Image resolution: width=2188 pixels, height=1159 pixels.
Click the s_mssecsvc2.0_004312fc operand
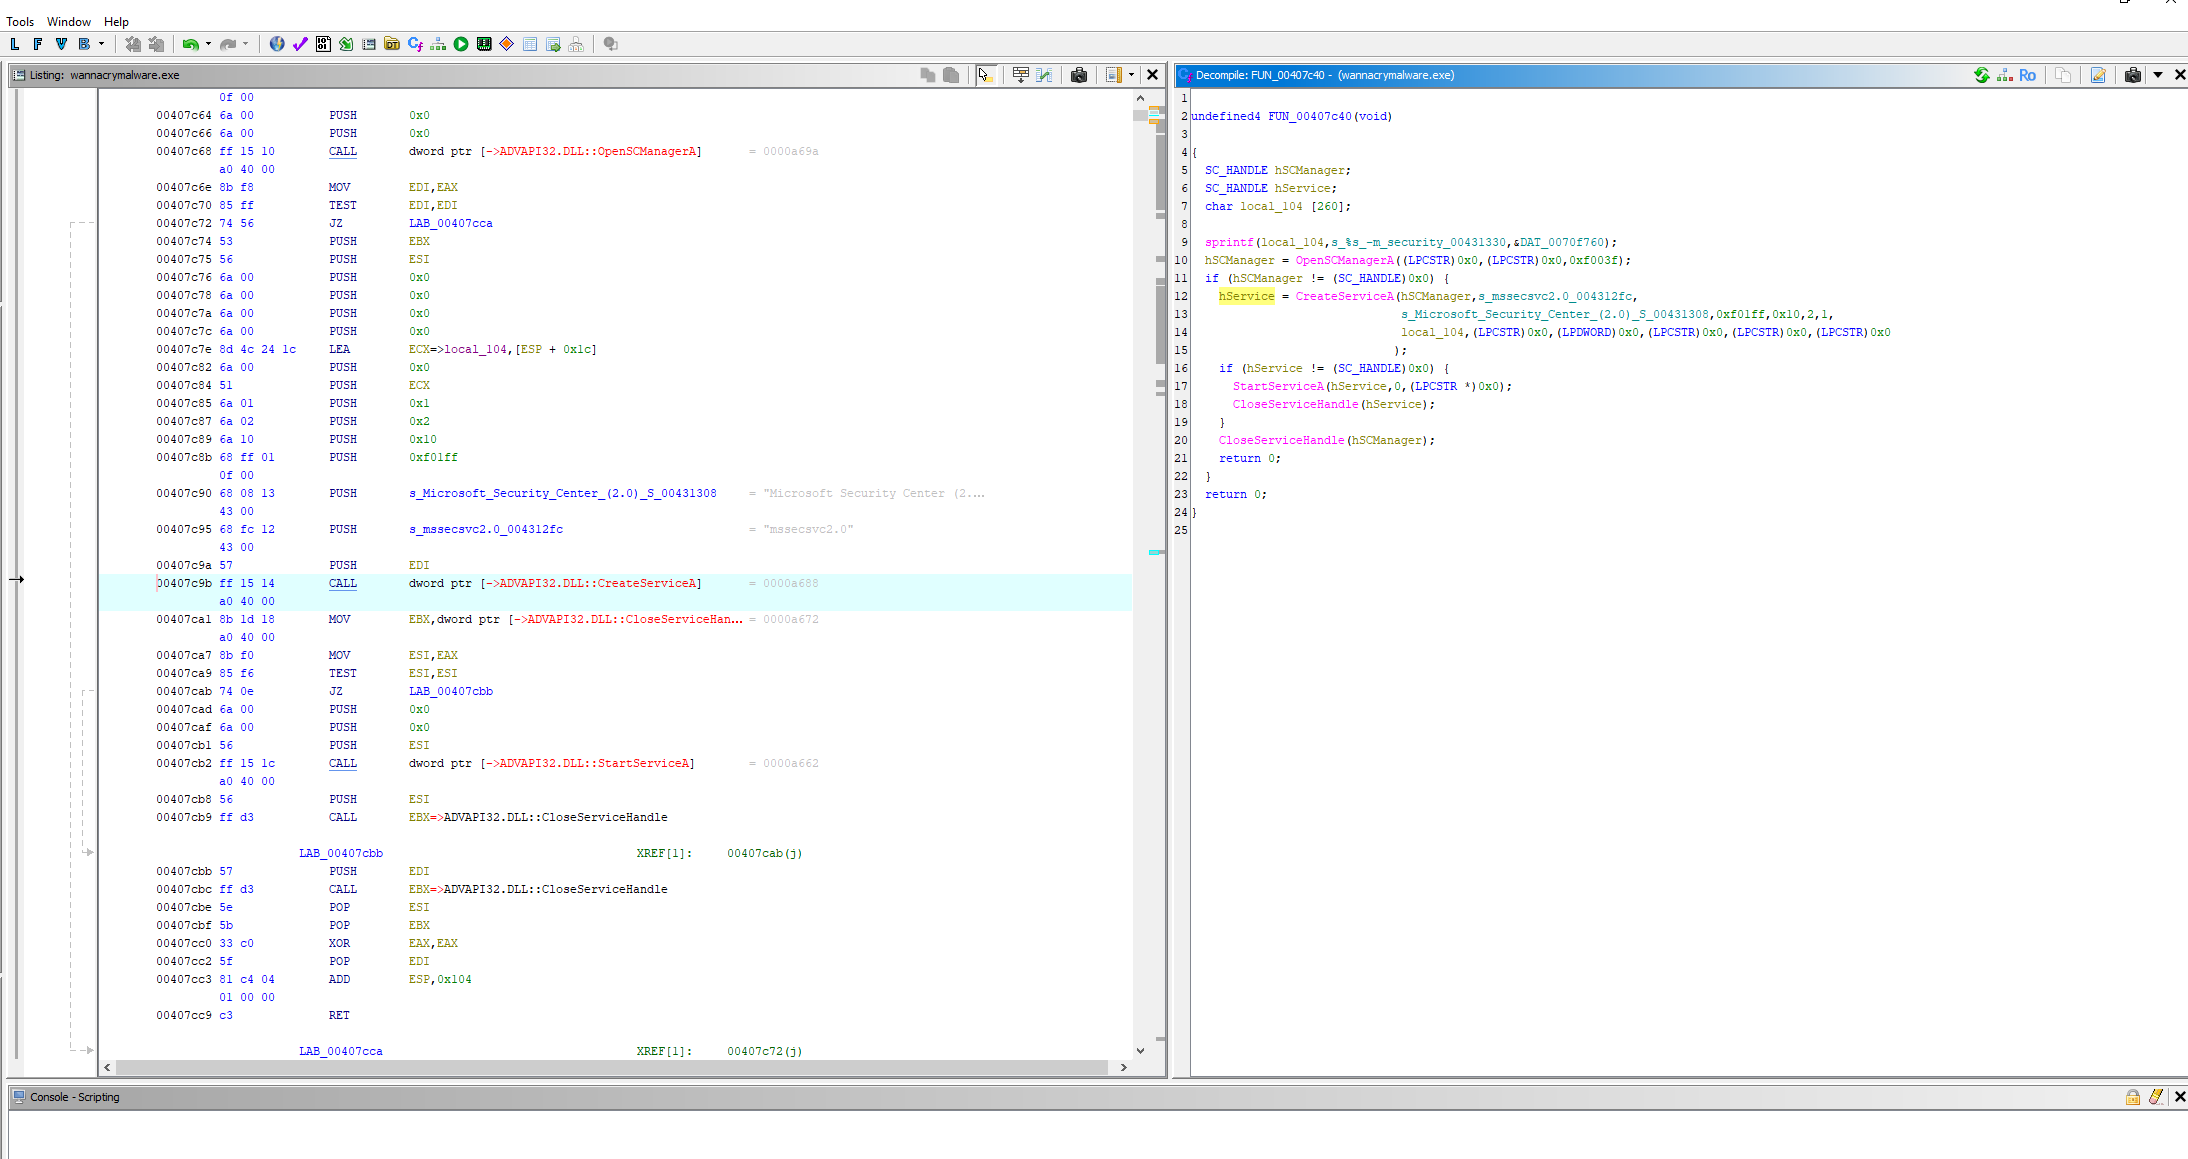[486, 530]
